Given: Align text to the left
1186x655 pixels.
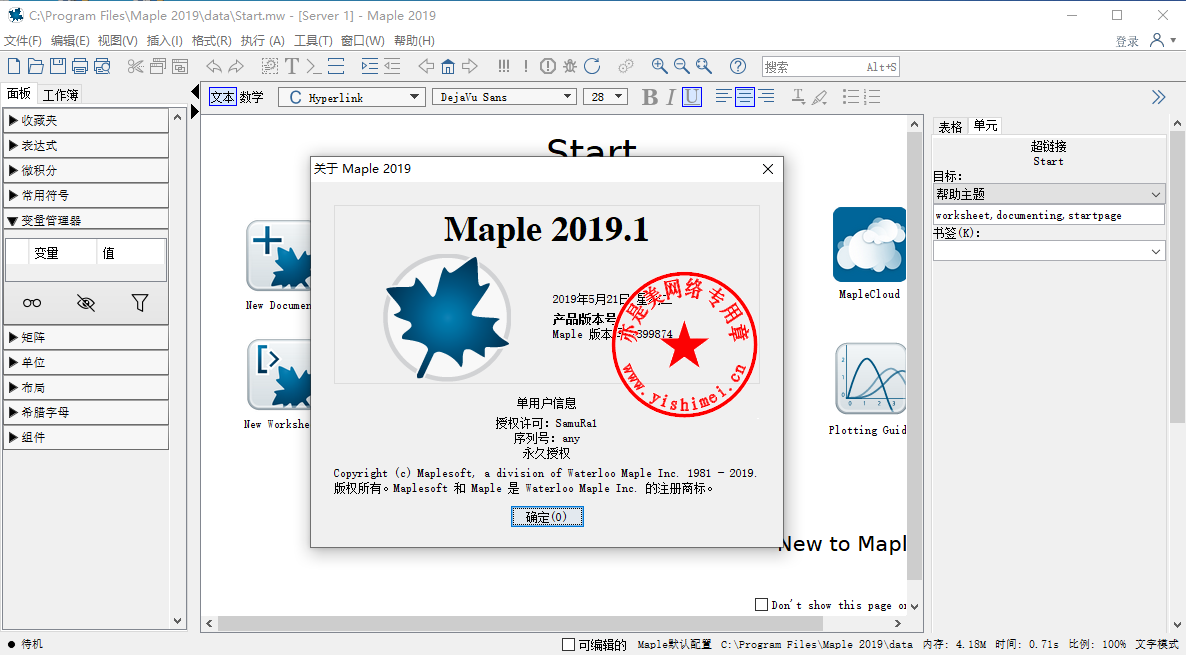Looking at the screenshot, I should pos(723,97).
